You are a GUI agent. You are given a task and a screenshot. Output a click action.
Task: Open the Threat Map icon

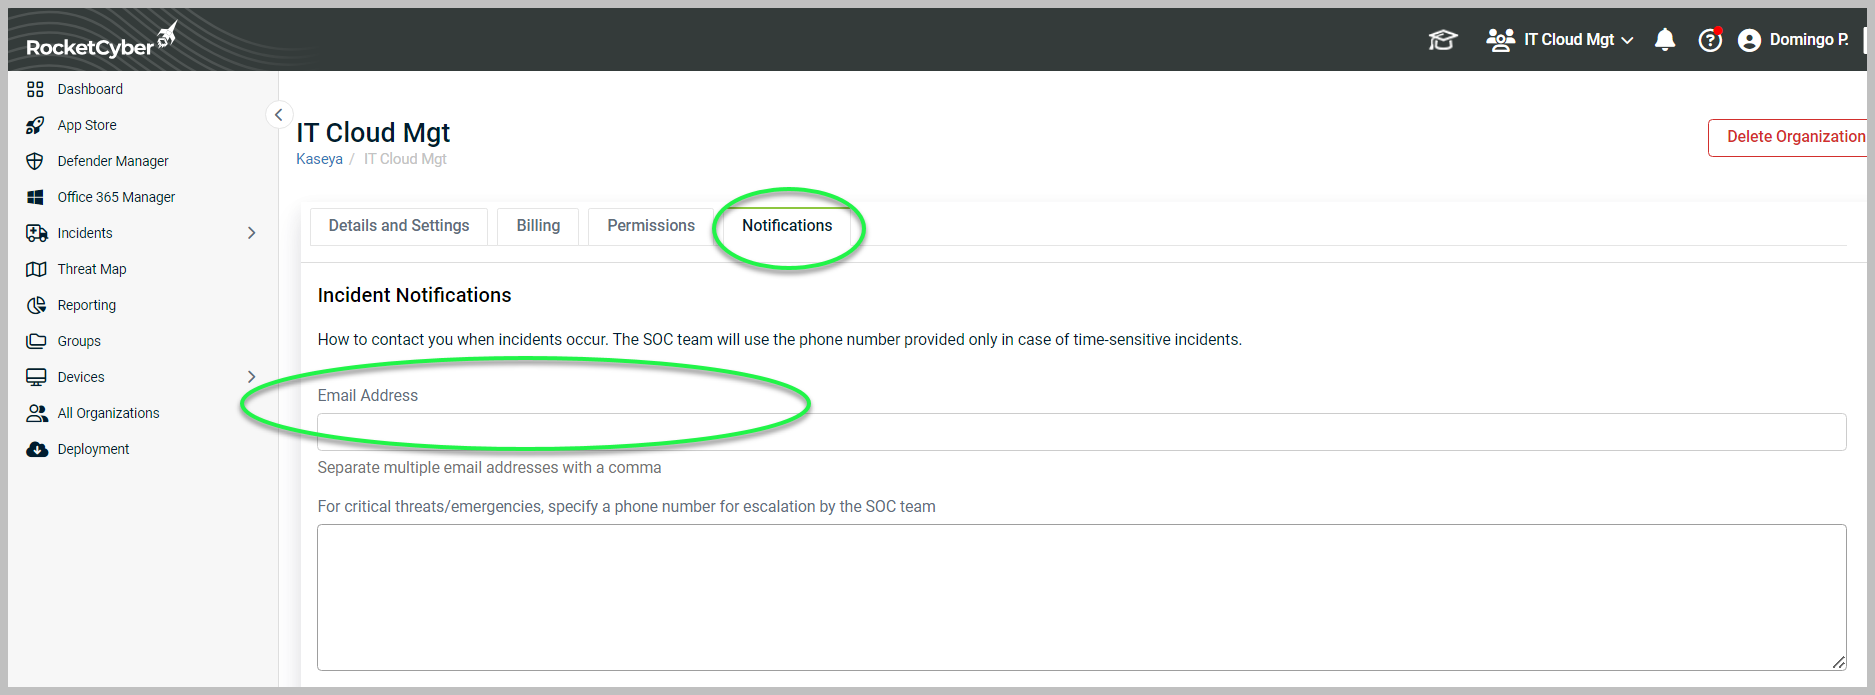coord(36,269)
